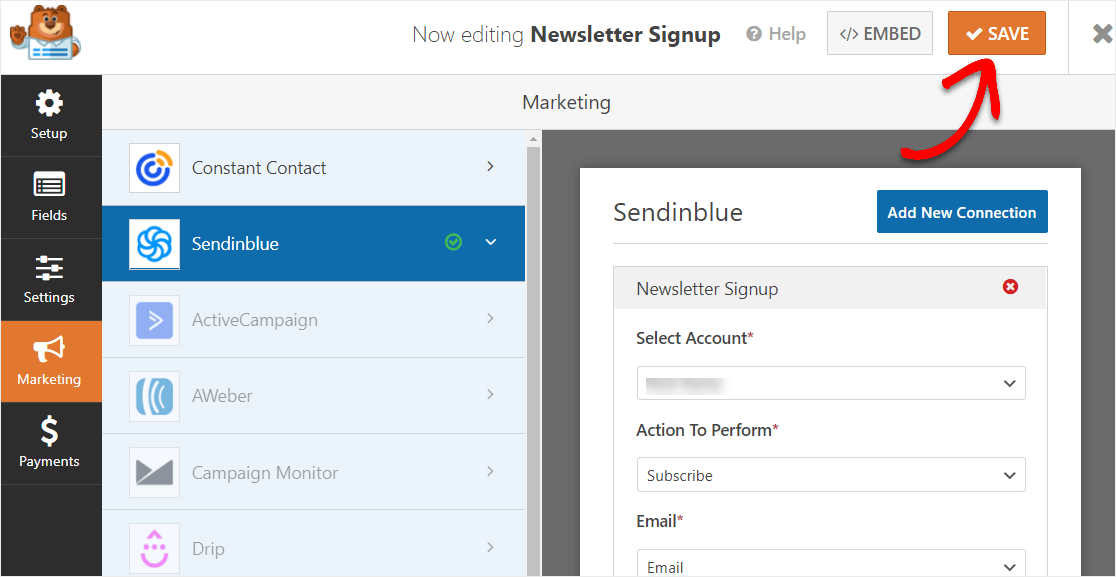The image size is (1116, 577).
Task: Open the Help link
Action: click(776, 34)
